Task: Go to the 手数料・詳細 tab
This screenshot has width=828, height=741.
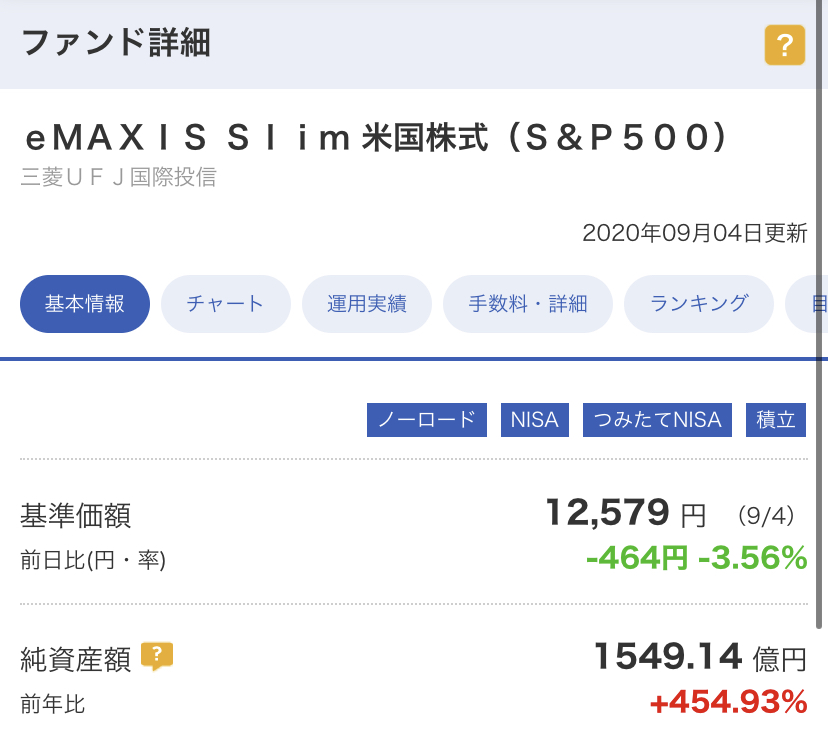Action: 528,304
